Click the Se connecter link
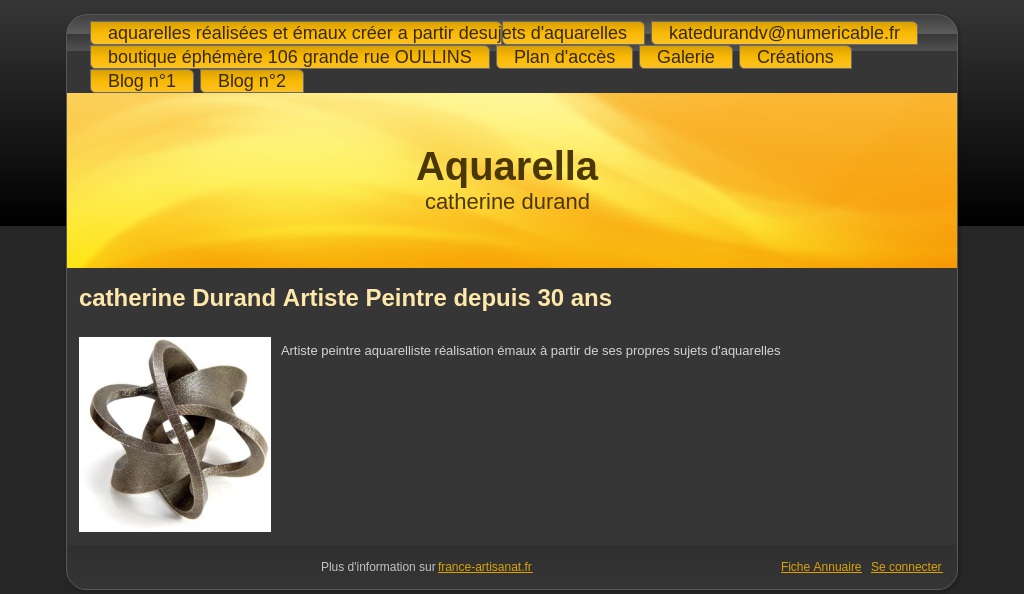Screen dimensions: 1024x594 pyautogui.click(x=906, y=567)
